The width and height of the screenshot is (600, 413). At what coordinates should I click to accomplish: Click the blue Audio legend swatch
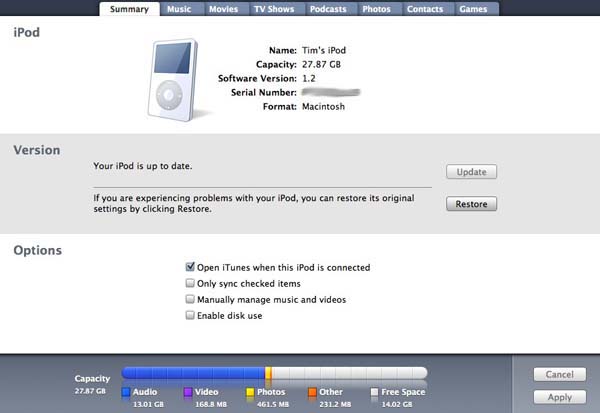click(126, 392)
